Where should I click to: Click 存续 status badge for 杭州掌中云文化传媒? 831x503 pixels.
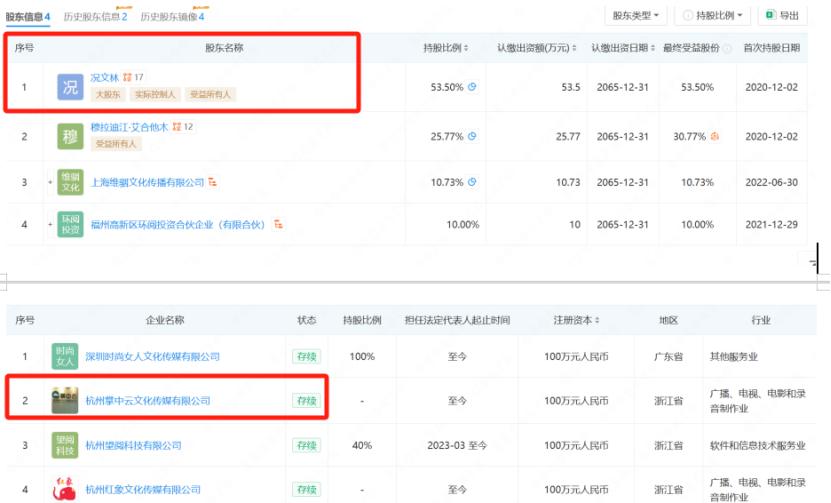coord(306,401)
